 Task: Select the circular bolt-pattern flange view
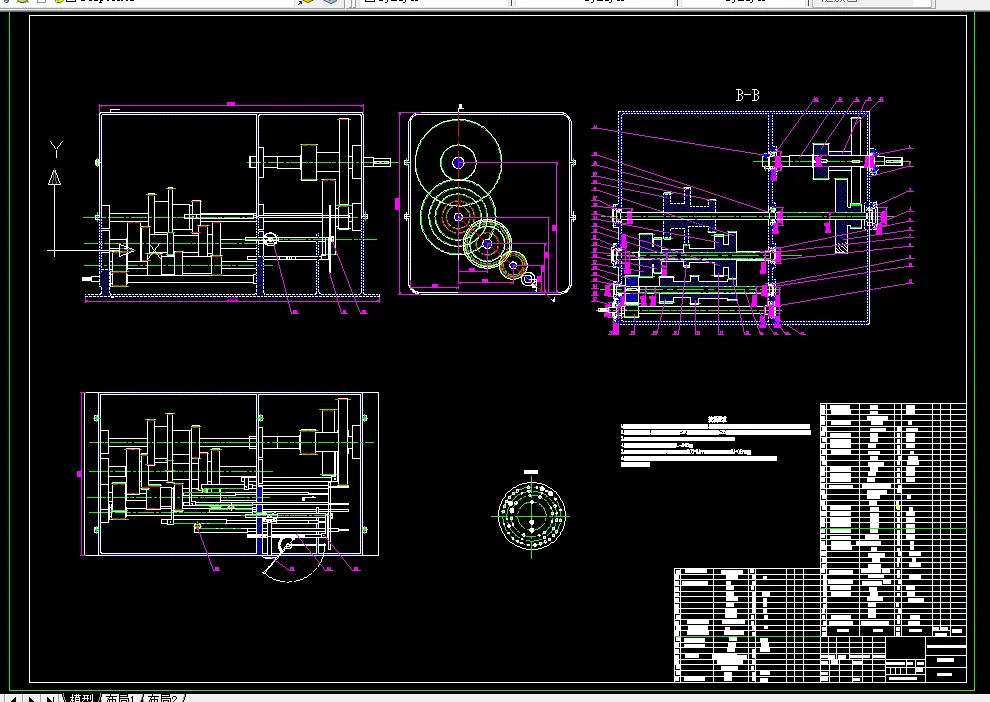click(x=532, y=516)
